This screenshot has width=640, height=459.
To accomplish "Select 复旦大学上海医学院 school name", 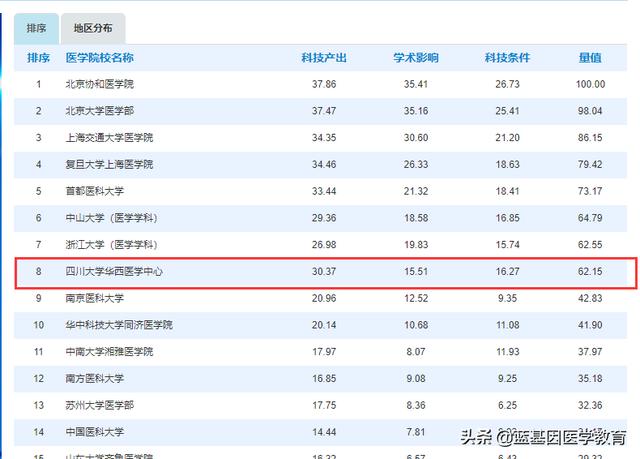I will click(109, 164).
